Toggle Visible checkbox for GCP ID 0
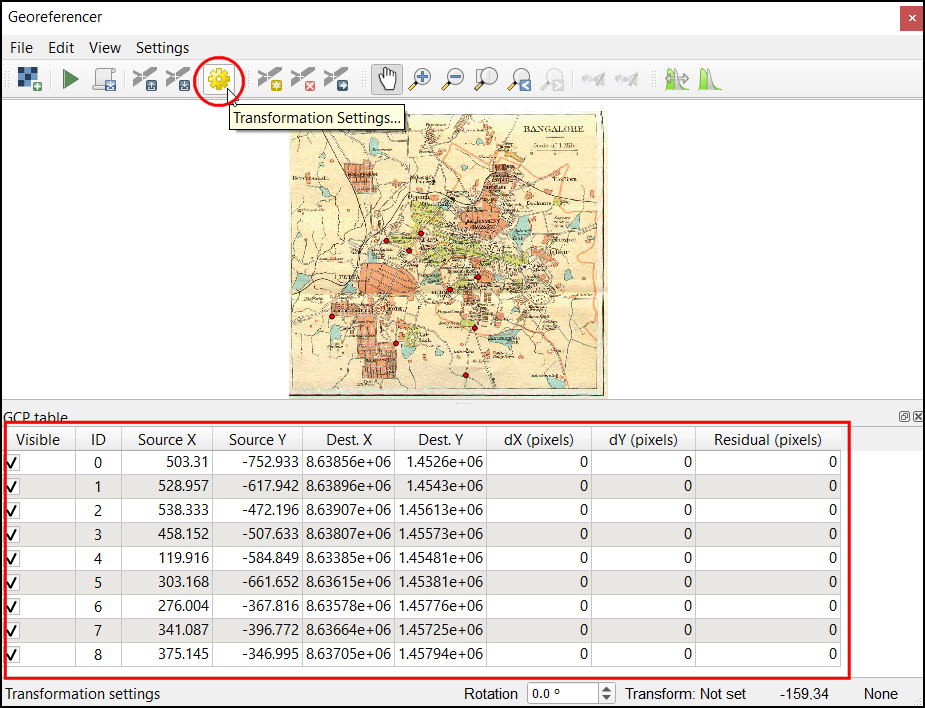 [12, 463]
